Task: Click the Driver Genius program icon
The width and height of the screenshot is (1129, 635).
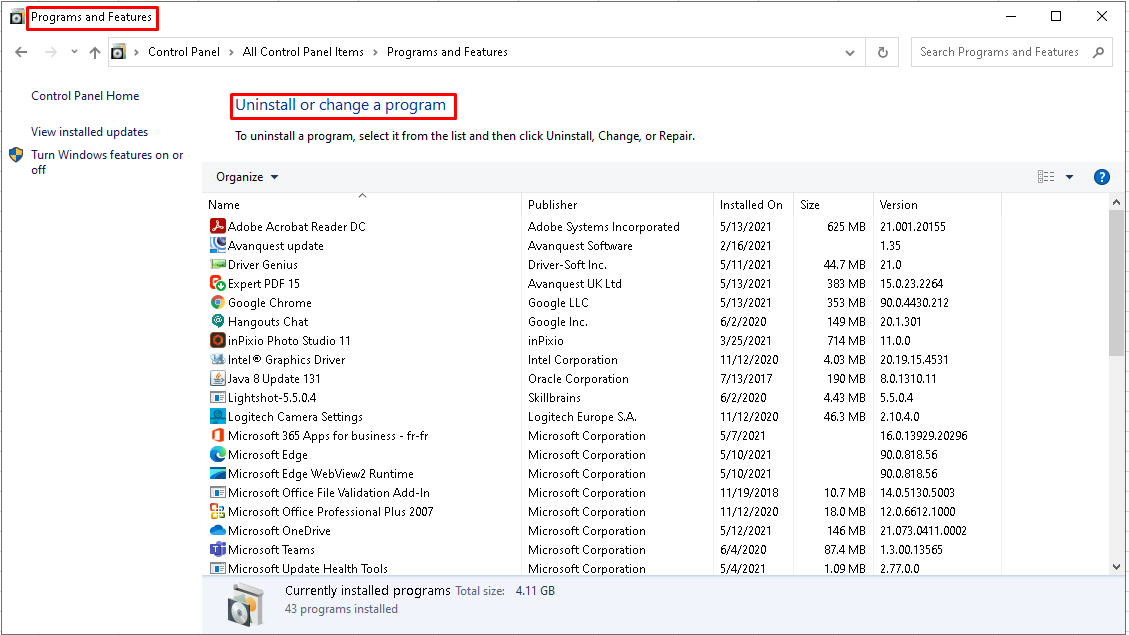Action: pyautogui.click(x=217, y=264)
